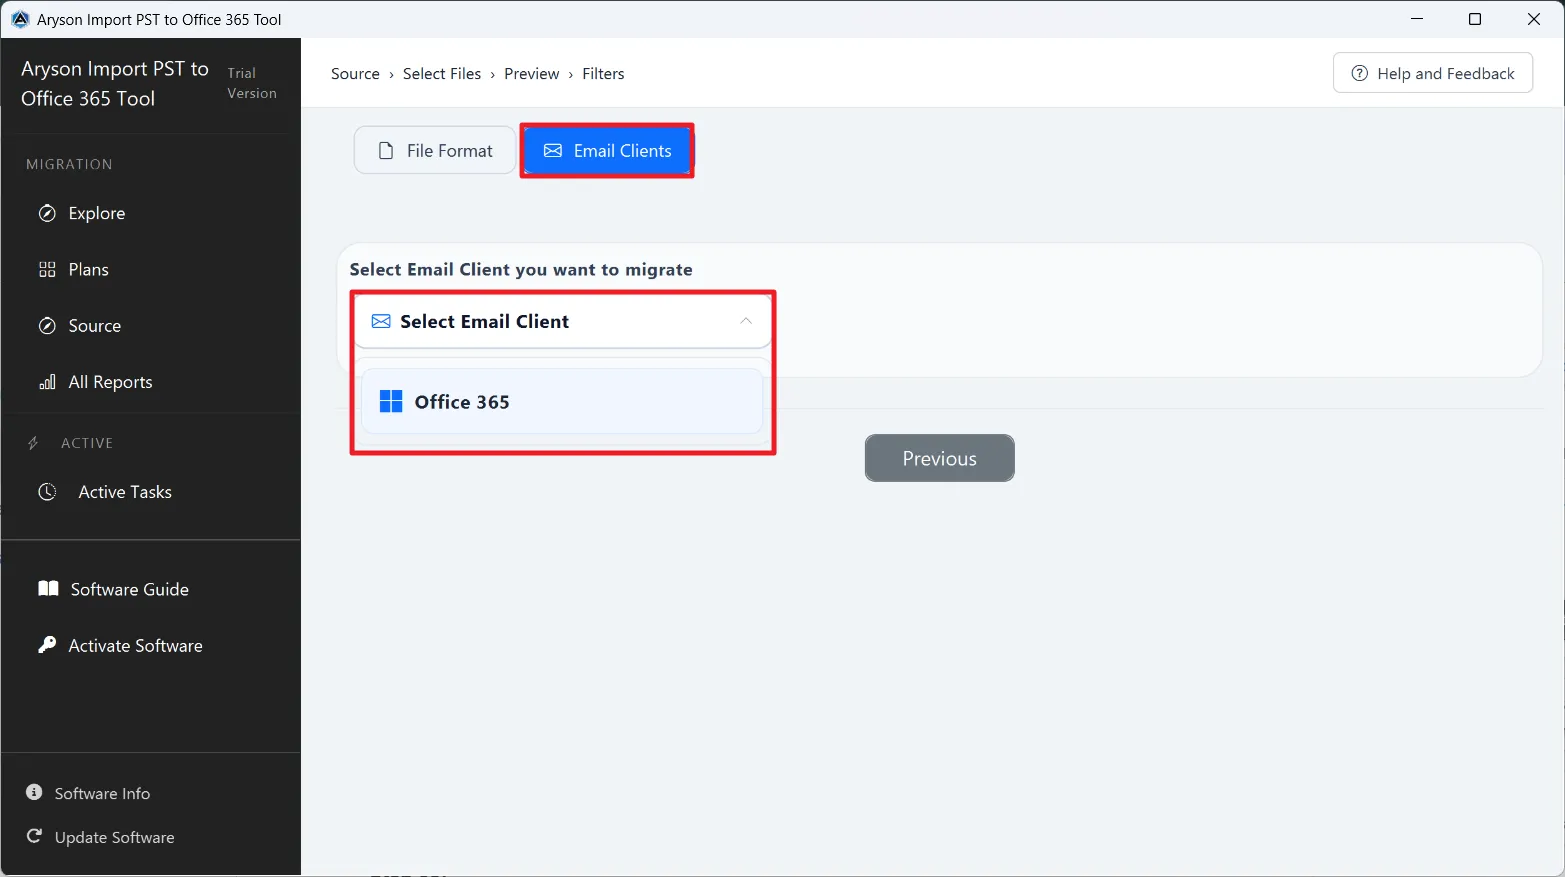Screen dimensions: 1565x877
Task: Open the Explore menu item label
Action: coord(97,213)
